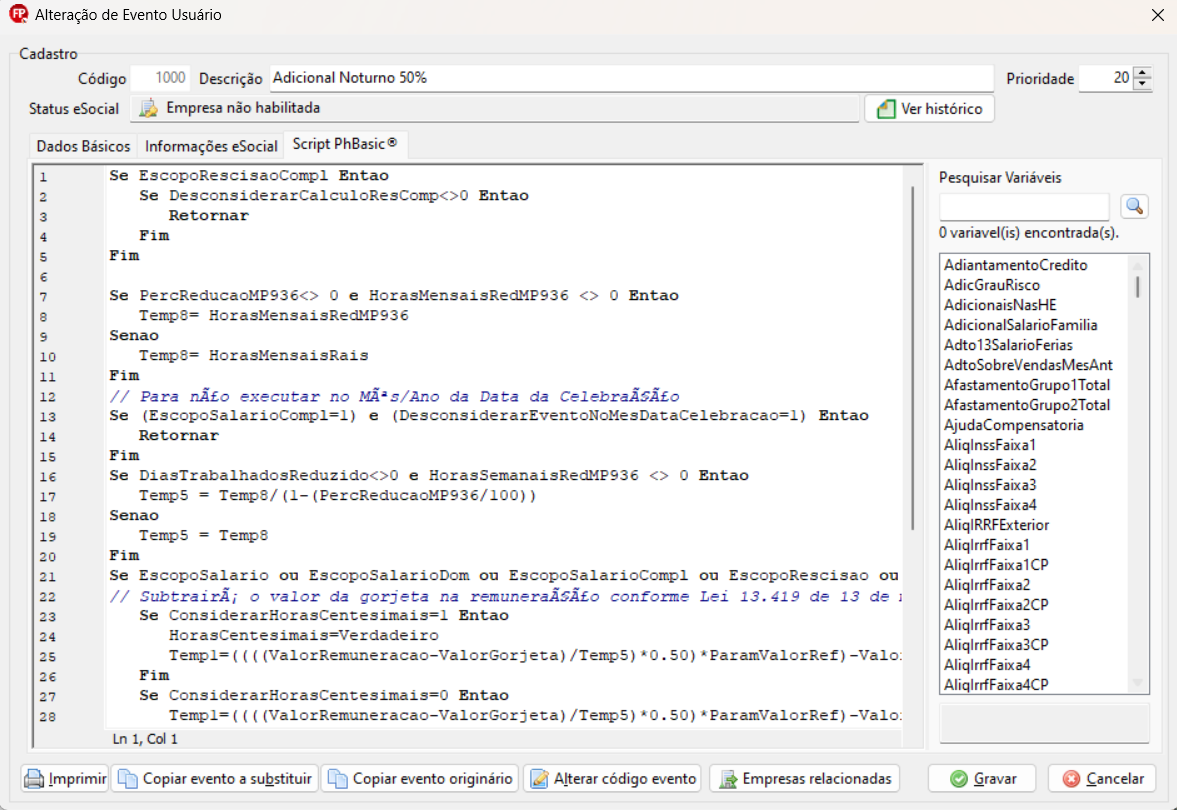Select variable AdicionaisNasHE

(1000, 305)
